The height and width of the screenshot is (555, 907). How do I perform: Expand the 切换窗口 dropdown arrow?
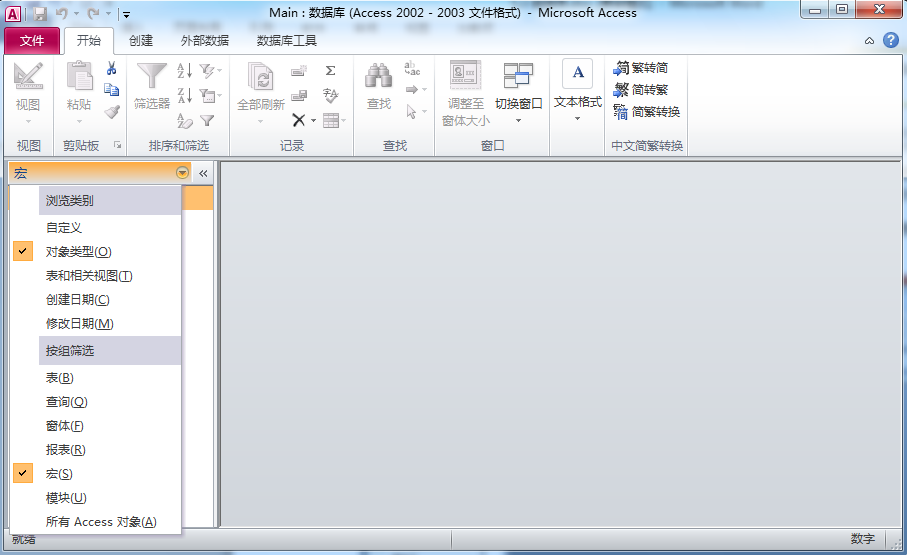click(x=518, y=120)
